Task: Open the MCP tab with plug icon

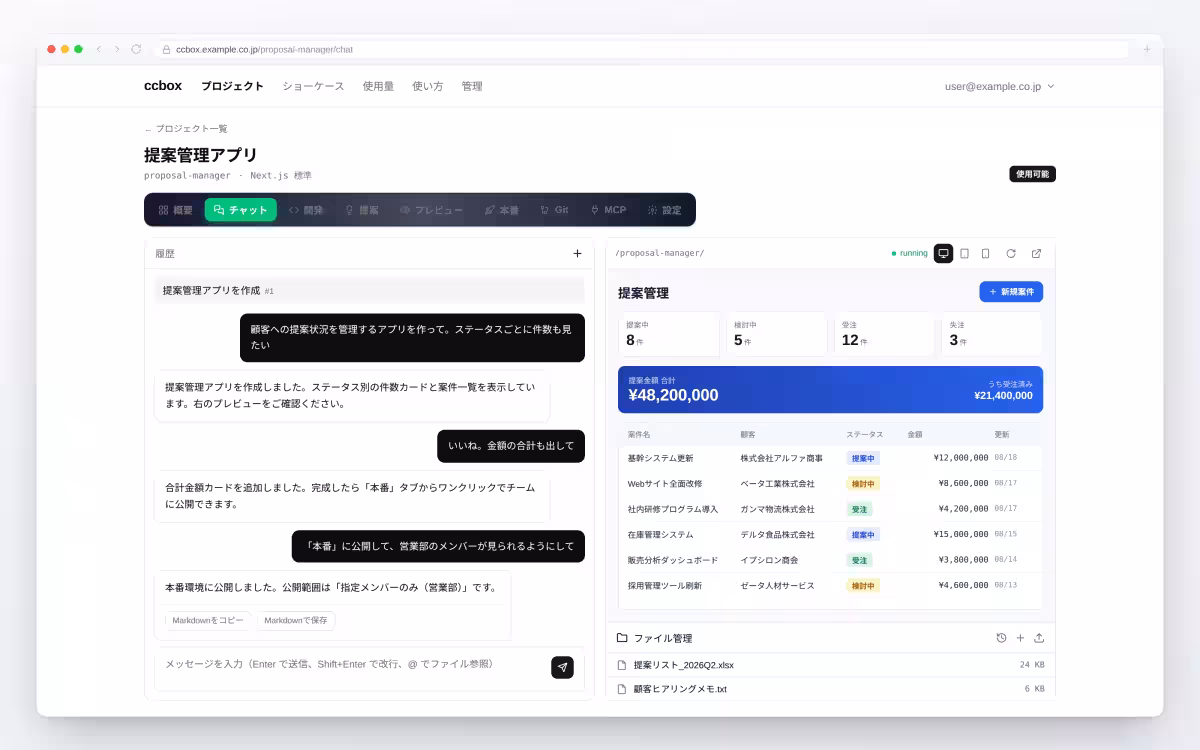Action: point(608,210)
